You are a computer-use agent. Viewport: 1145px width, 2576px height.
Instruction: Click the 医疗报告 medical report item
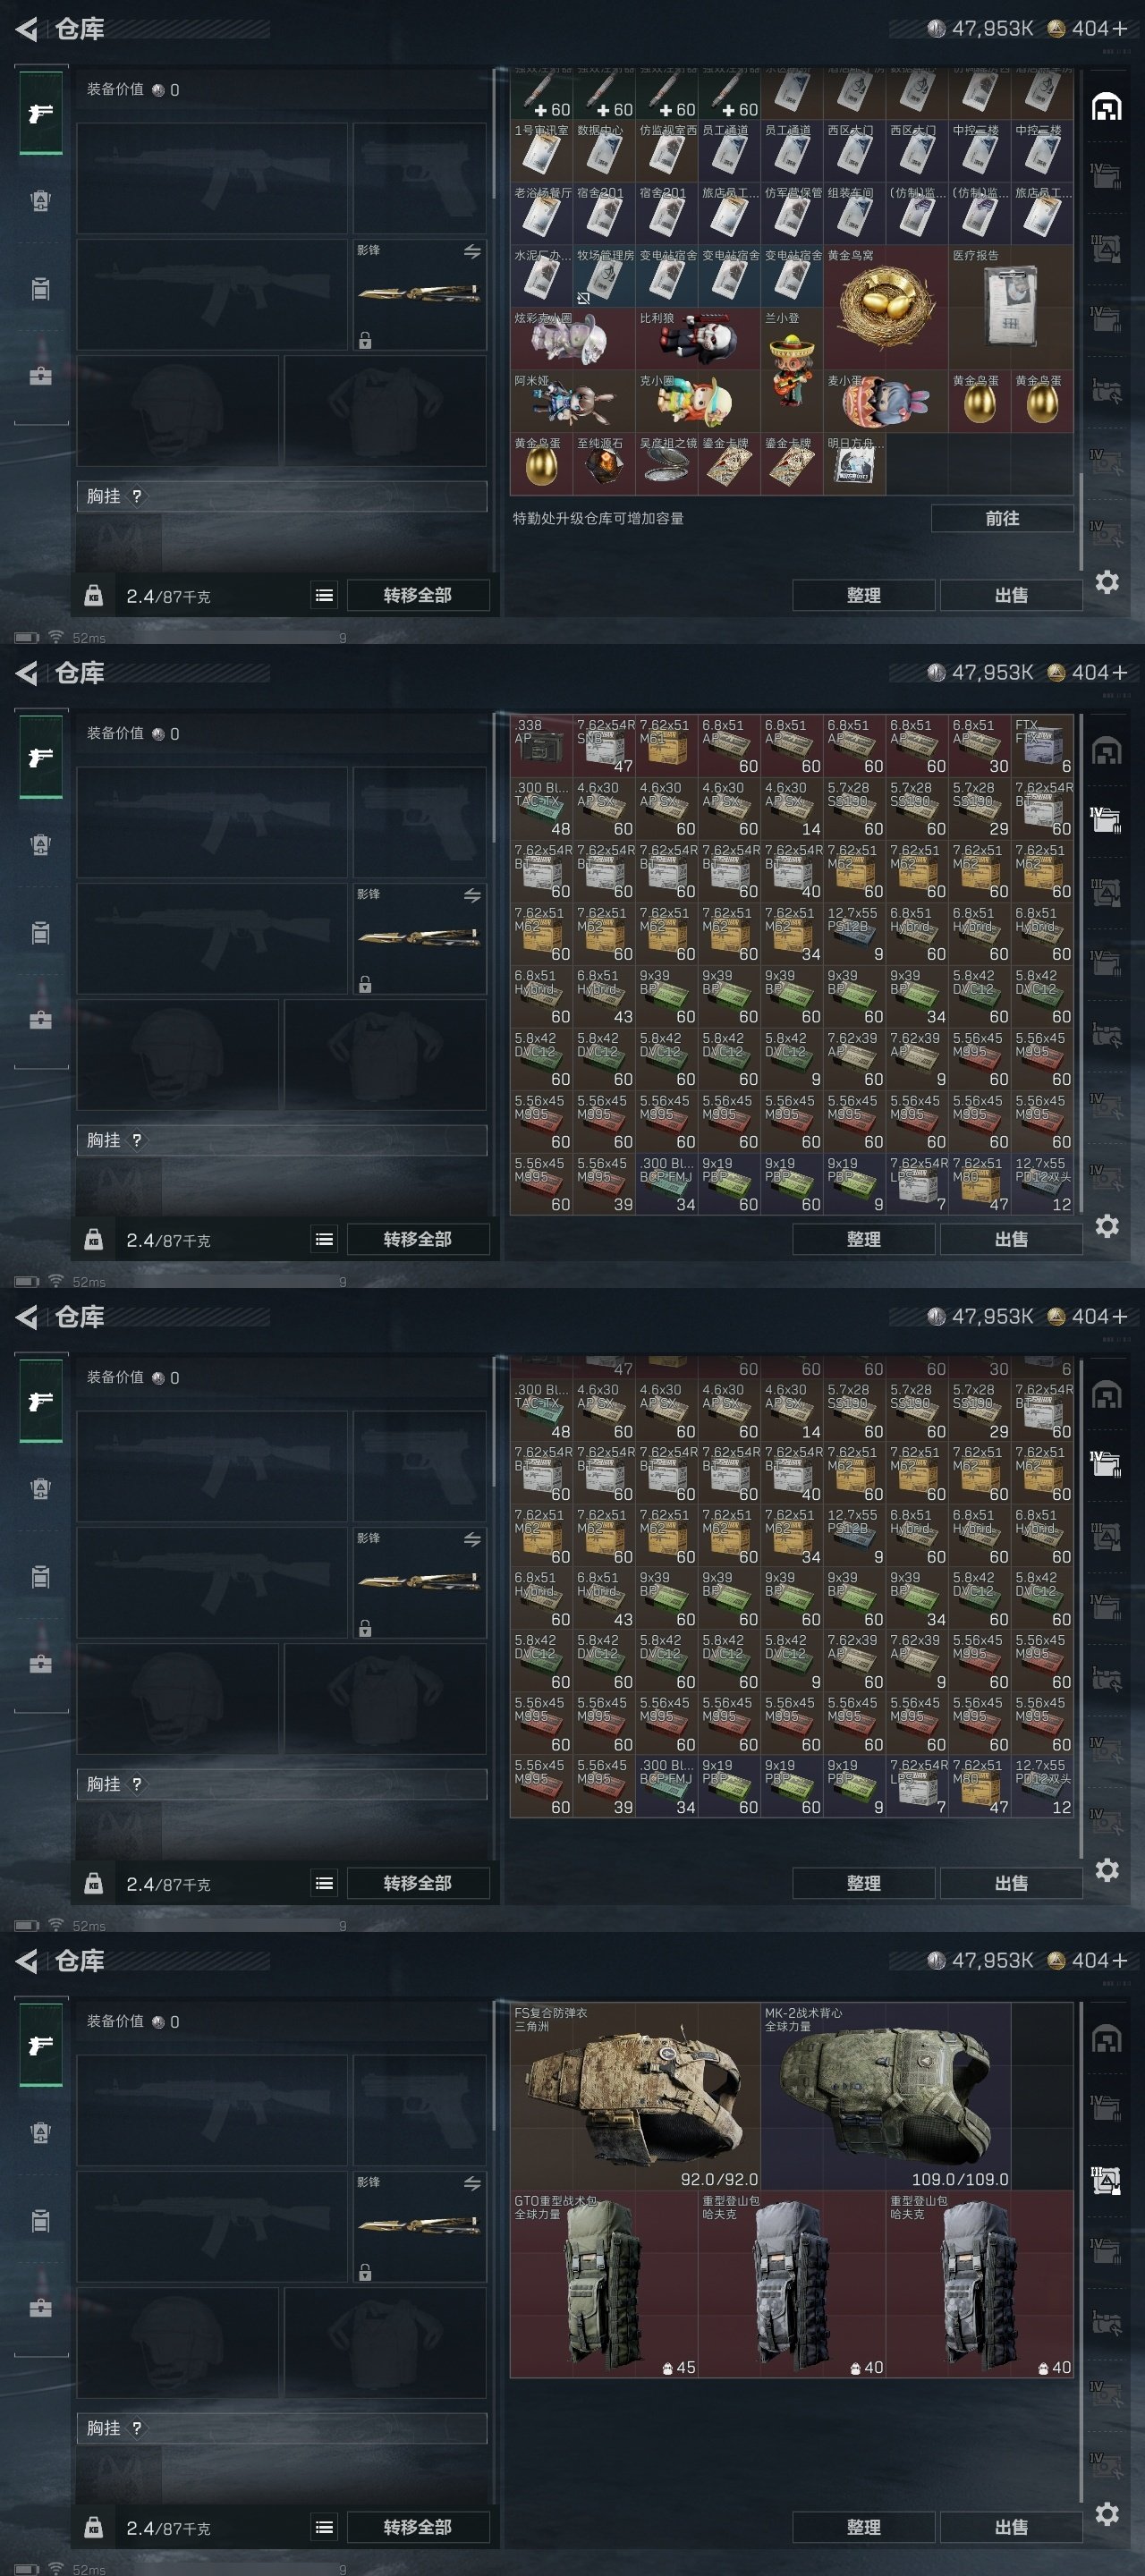(1010, 308)
